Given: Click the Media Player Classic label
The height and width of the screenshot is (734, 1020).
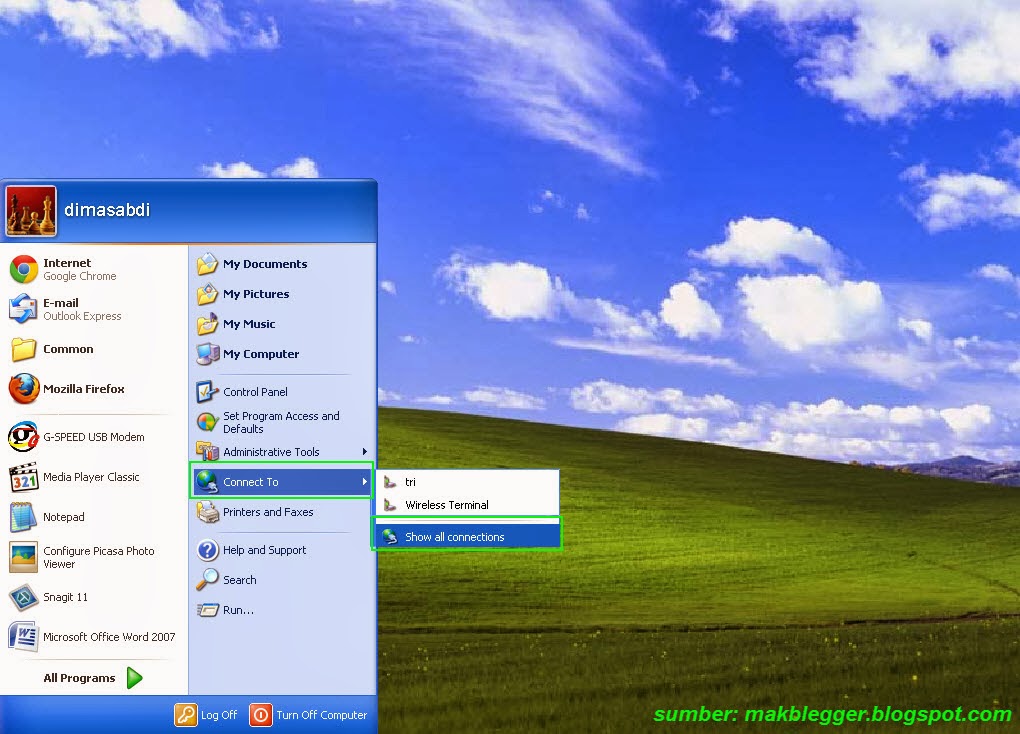Looking at the screenshot, I should 91,478.
